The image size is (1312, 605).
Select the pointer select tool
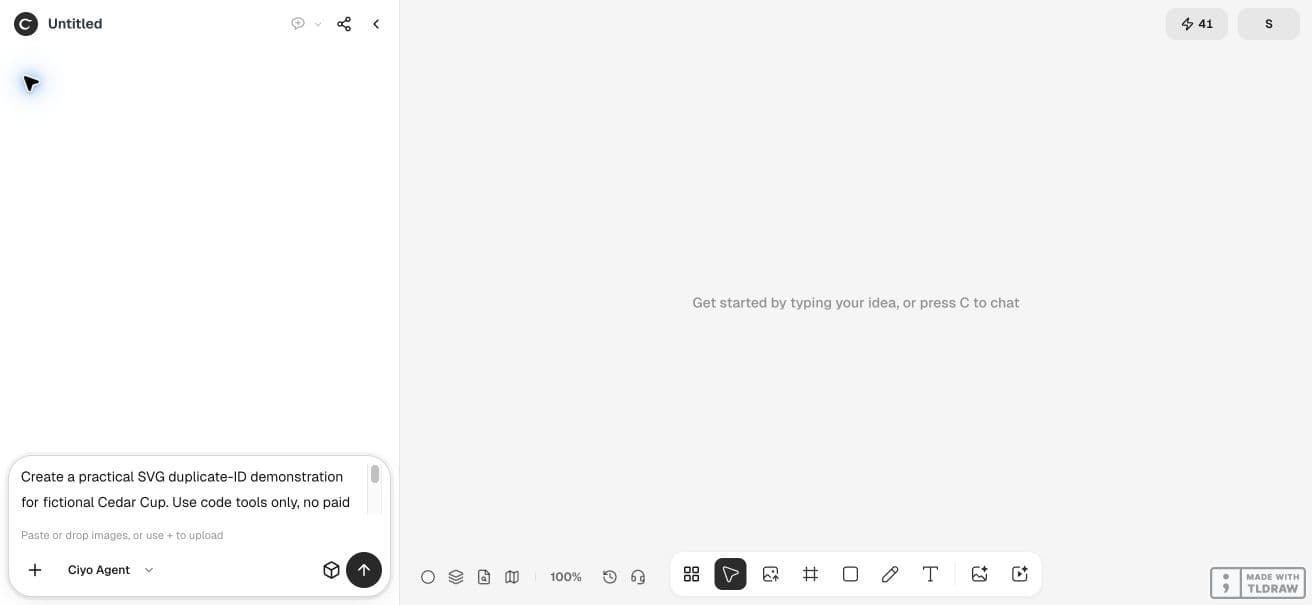tap(731, 574)
